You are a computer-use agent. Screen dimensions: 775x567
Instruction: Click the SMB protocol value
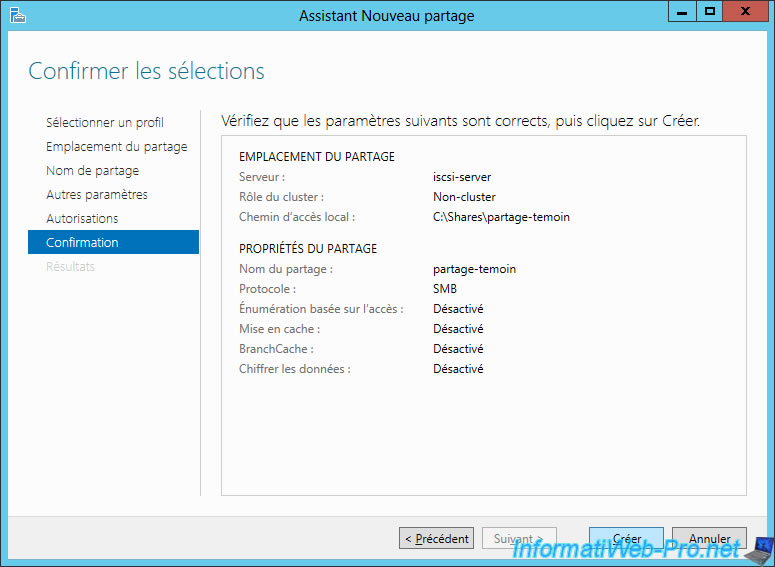click(x=445, y=289)
